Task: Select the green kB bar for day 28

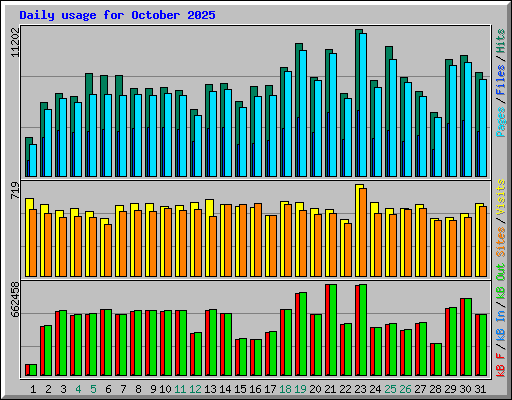Action: point(438,360)
